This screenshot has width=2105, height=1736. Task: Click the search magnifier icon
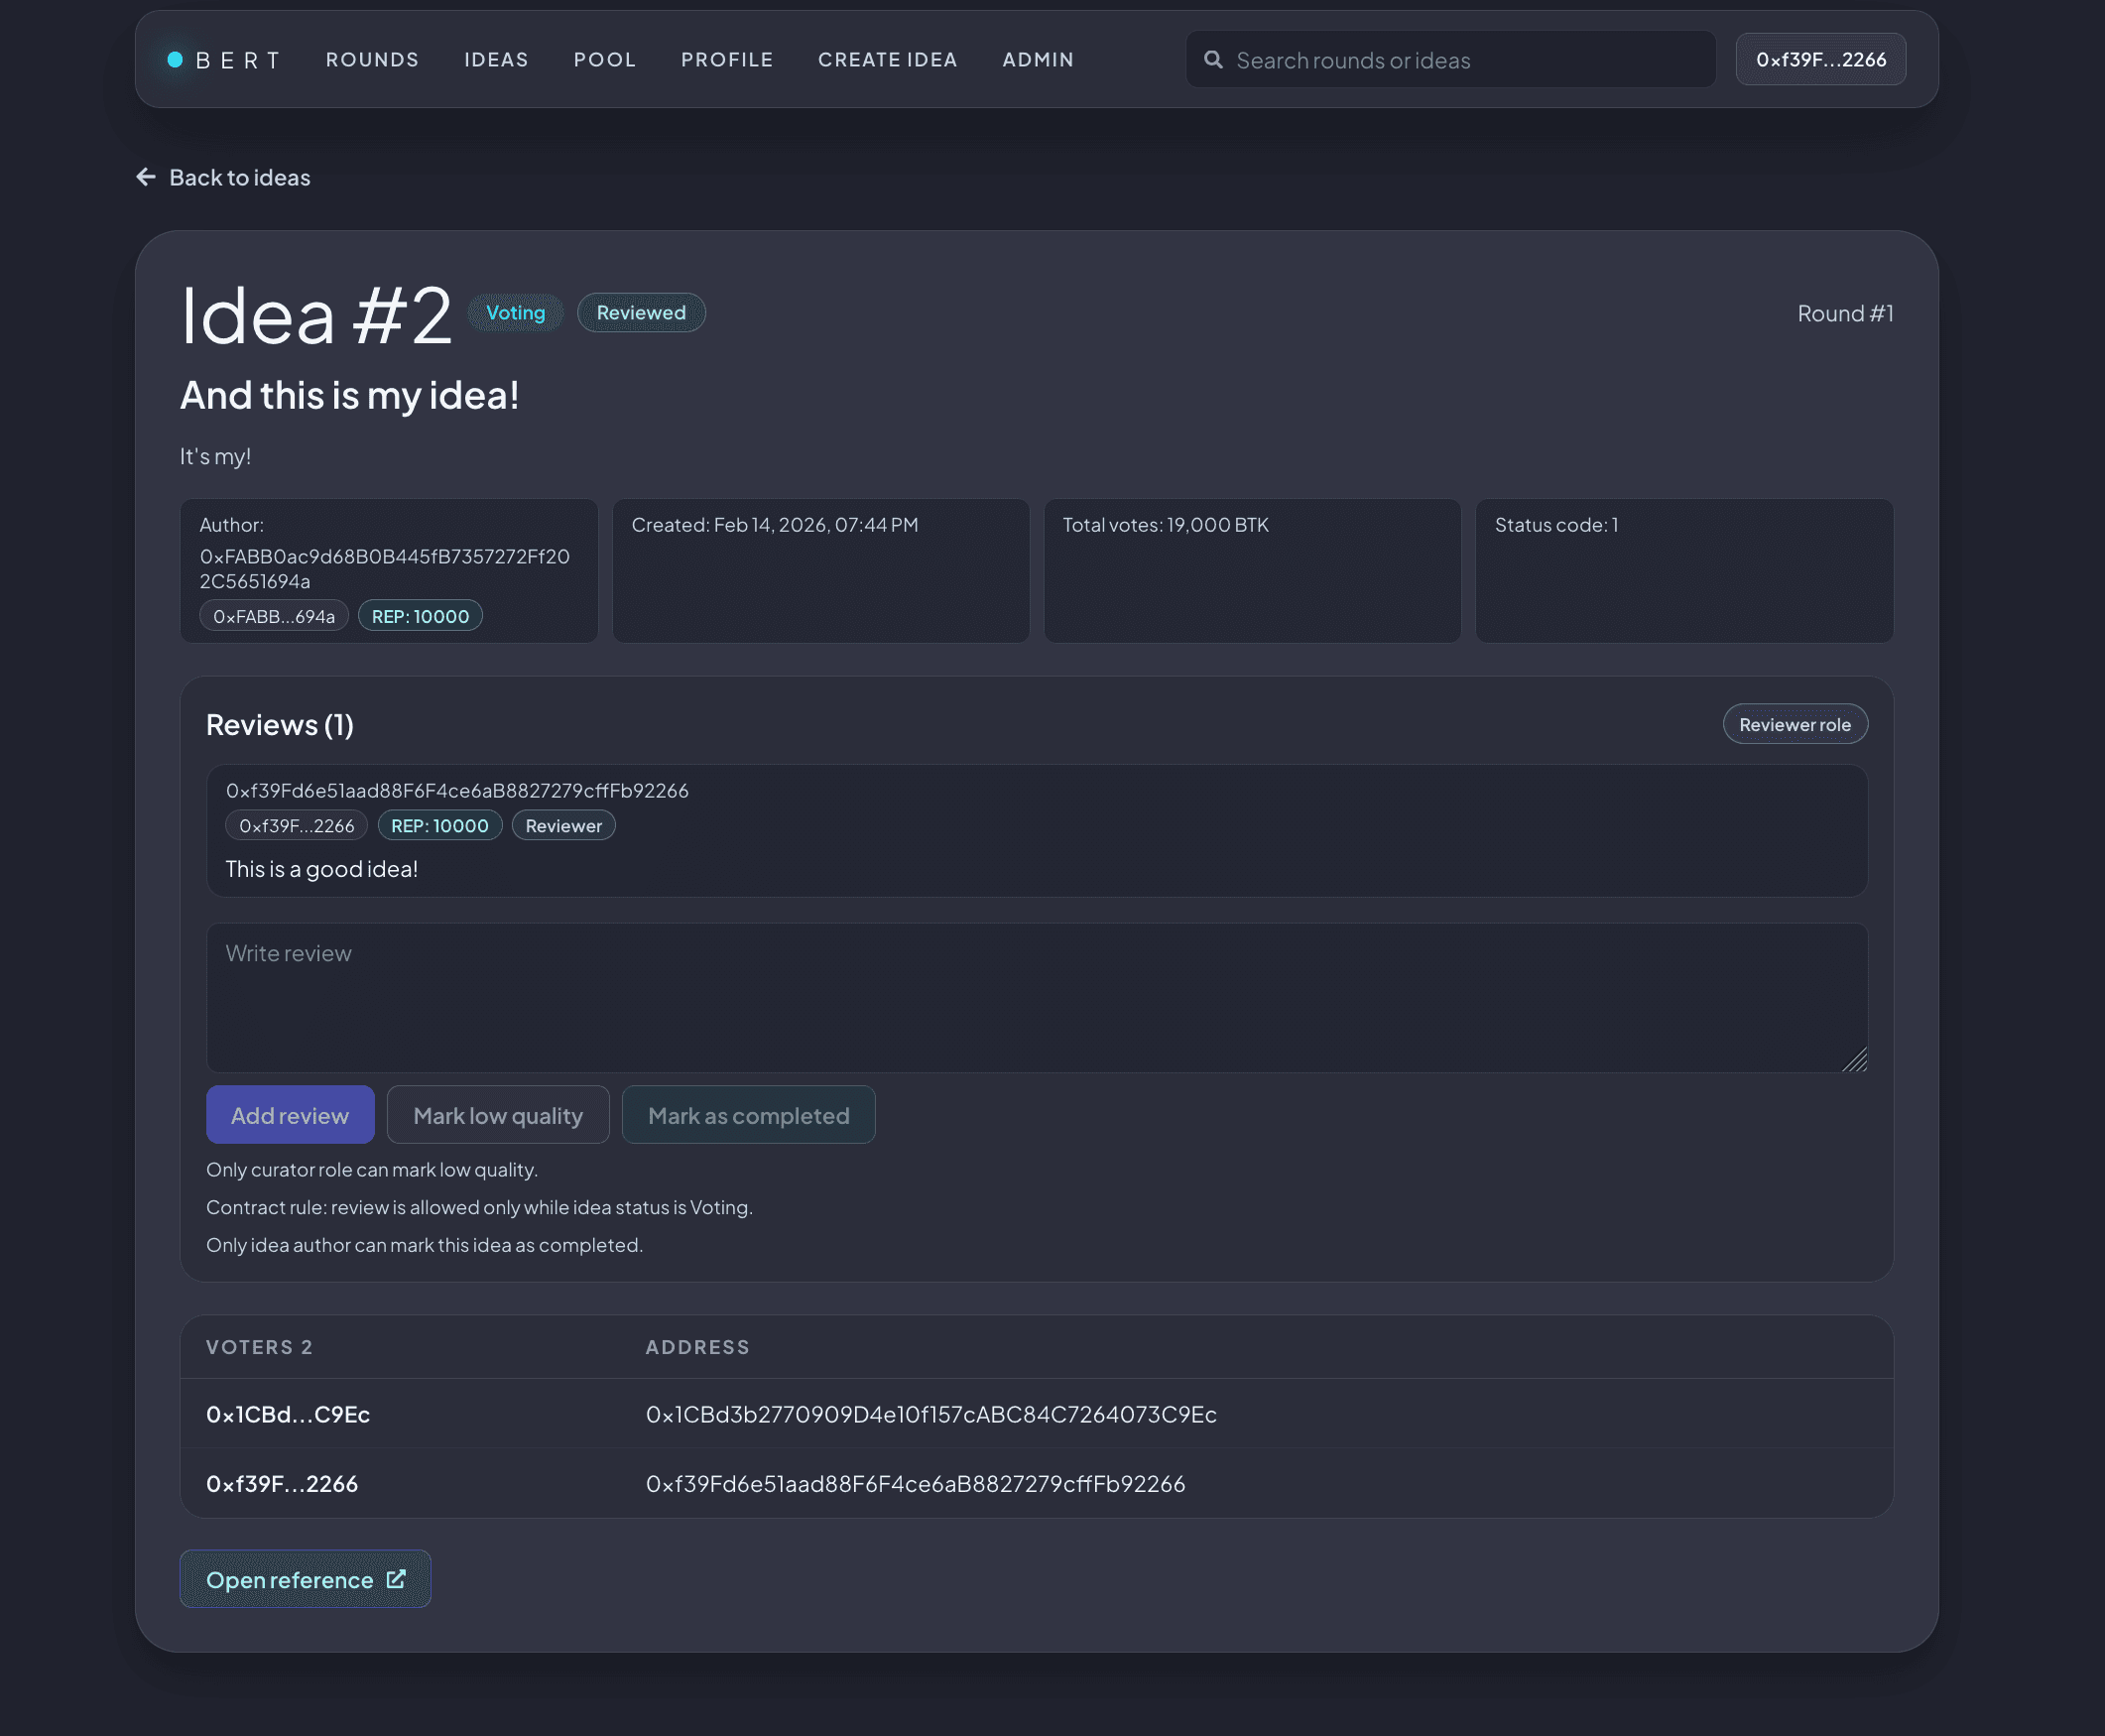point(1213,59)
